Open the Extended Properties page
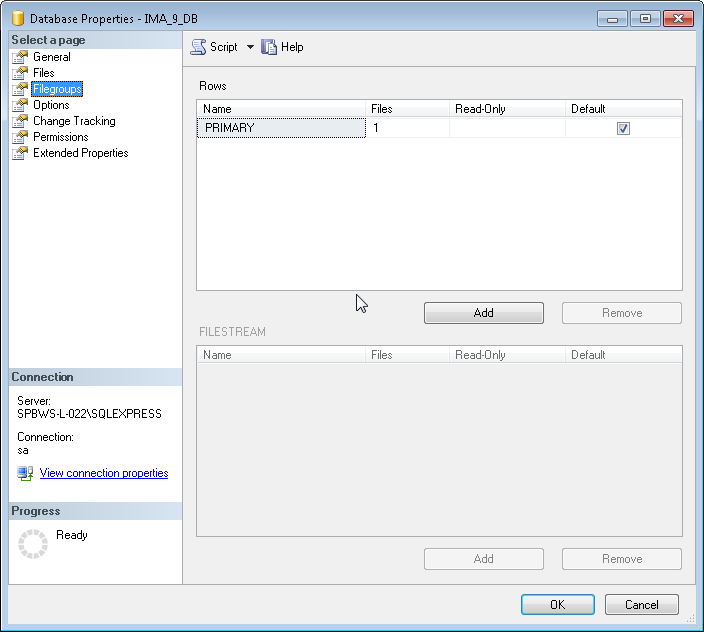The image size is (704, 632). pyautogui.click(x=80, y=153)
